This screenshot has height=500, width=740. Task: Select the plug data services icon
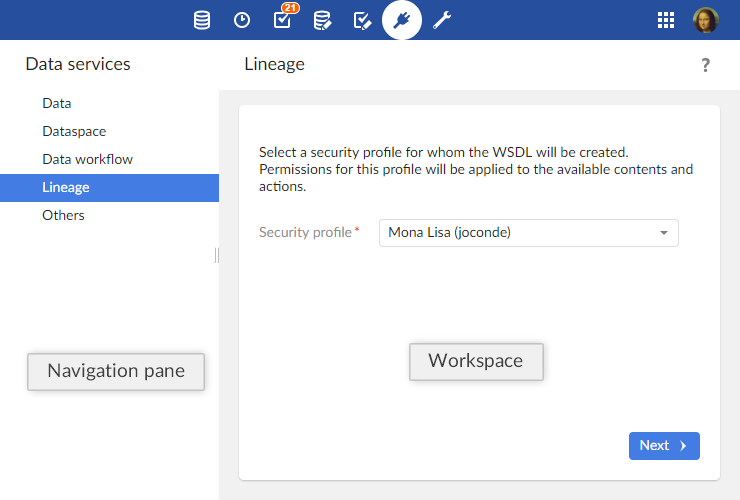click(402, 20)
